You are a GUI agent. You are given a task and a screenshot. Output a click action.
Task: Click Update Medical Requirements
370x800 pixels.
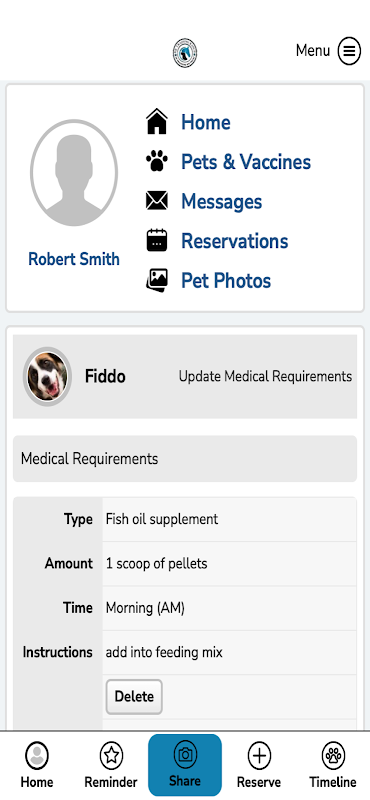[x=265, y=377]
